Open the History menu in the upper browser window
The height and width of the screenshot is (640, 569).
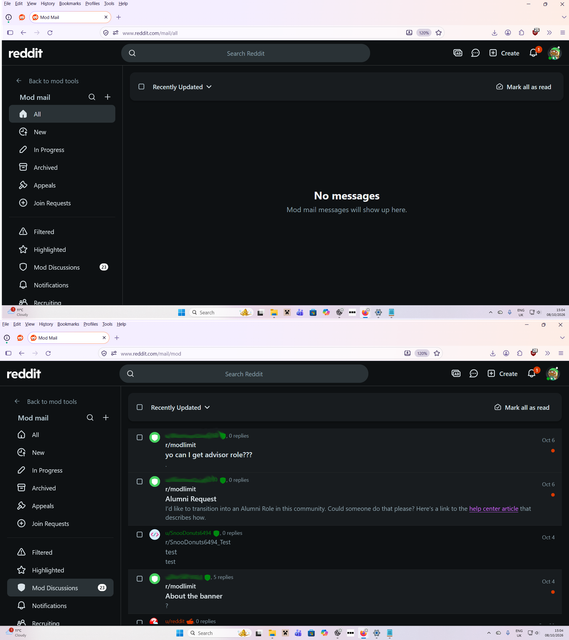point(48,3)
